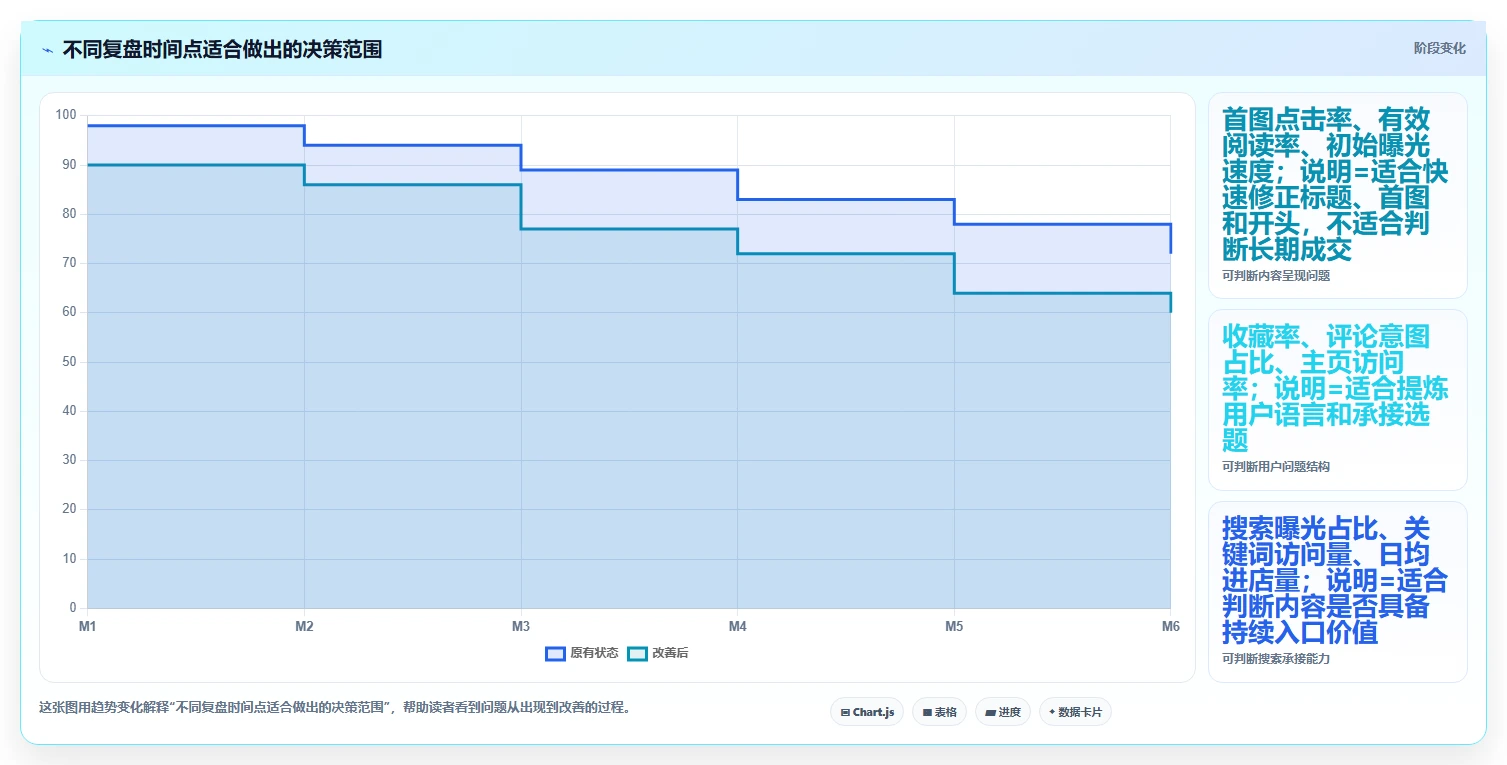Viewport: 1507px width, 765px height.
Task: Click the chart title 不同复盘时间点适合做出的决策范围
Action: coord(222,50)
